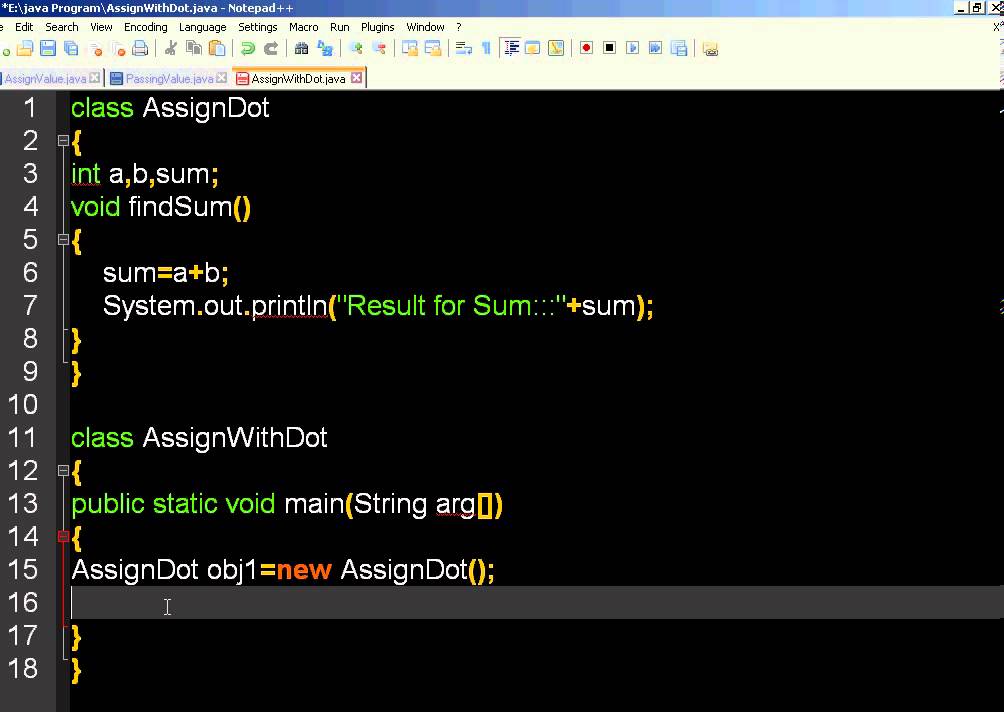This screenshot has width=1004, height=712.
Task: Close the AssignValue.java tab
Action: coord(95,77)
